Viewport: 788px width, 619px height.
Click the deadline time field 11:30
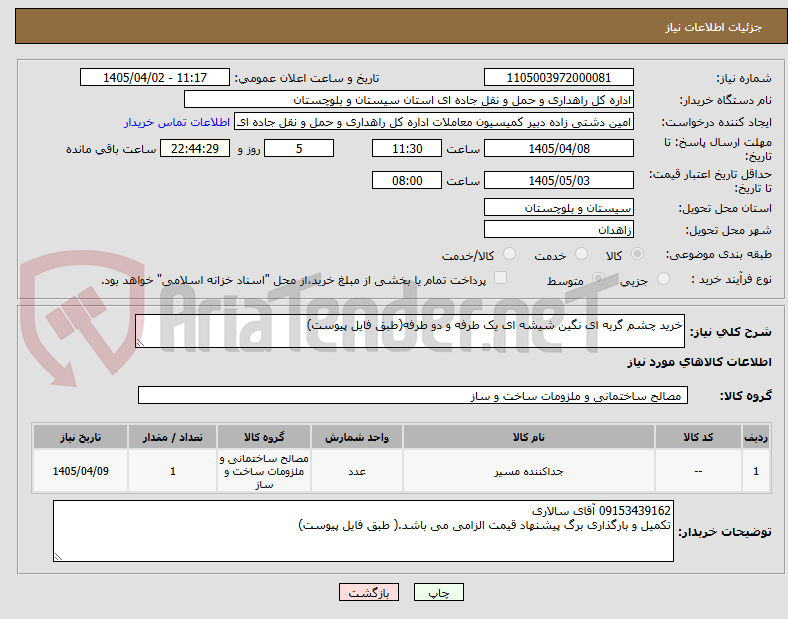tap(407, 148)
